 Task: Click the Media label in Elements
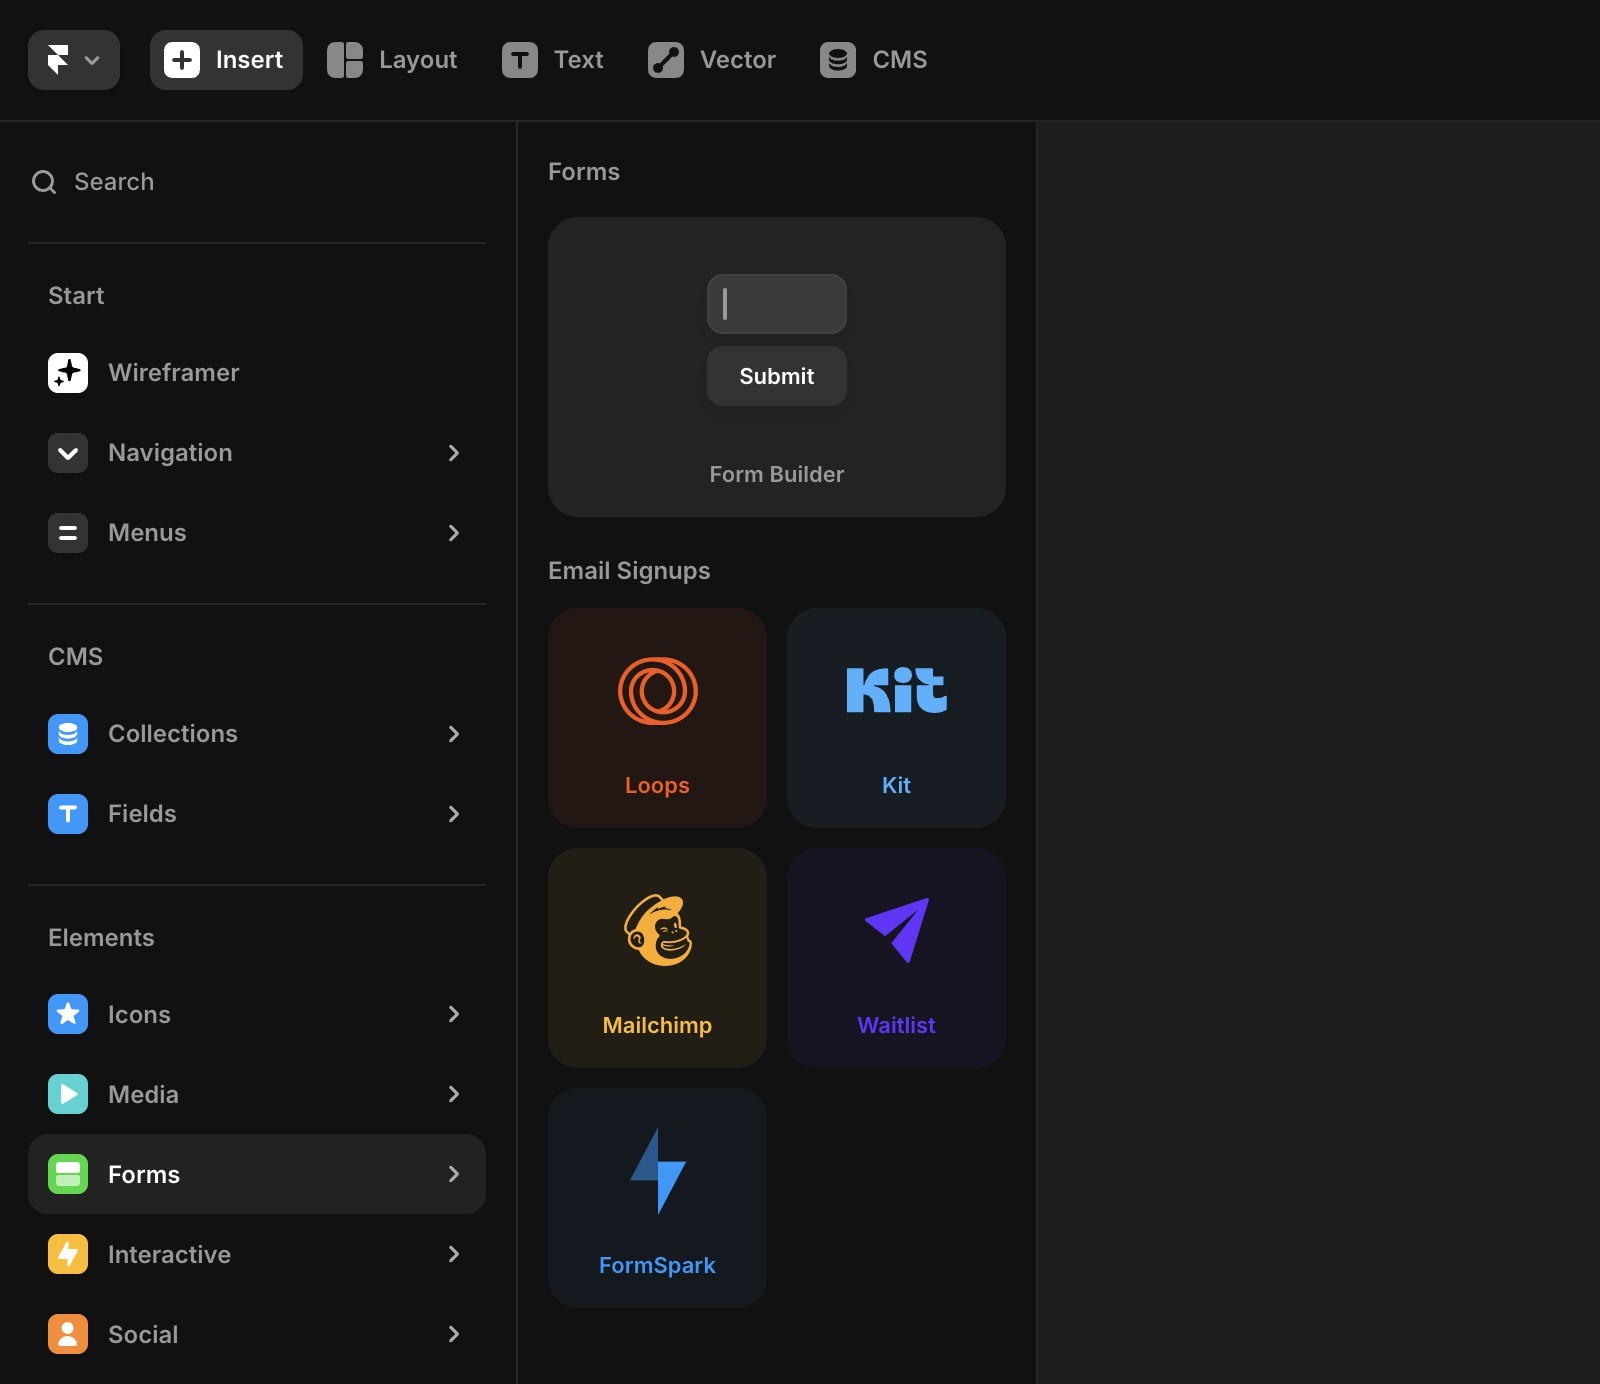pos(143,1094)
